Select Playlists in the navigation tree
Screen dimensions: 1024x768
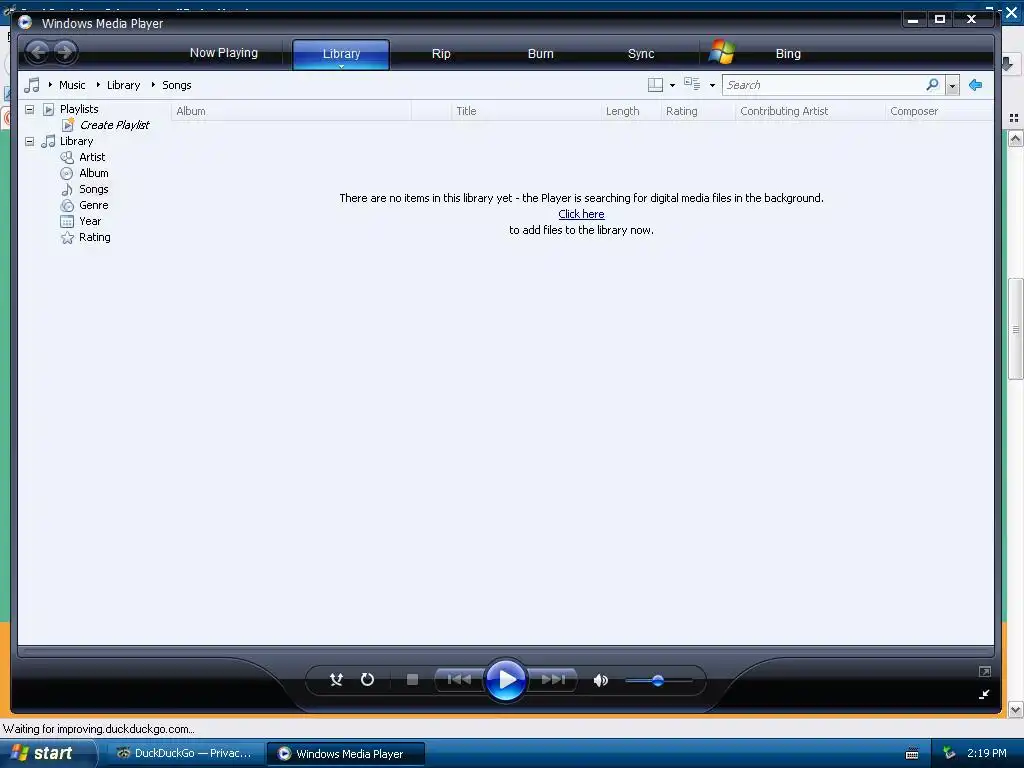click(x=79, y=109)
